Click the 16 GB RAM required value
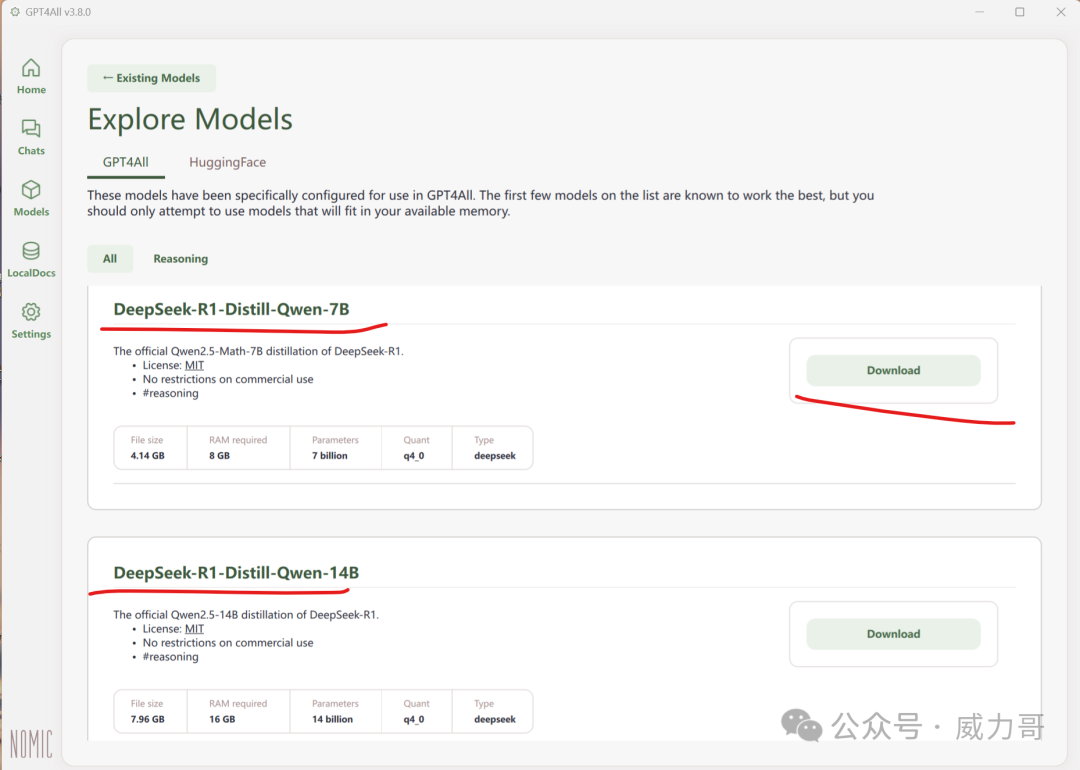Viewport: 1080px width, 770px height. 222,720
